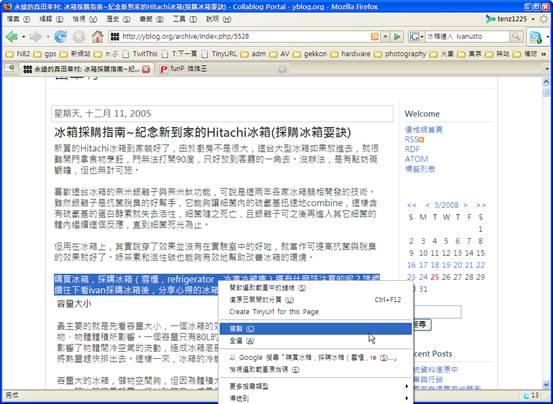553x404 pixels.
Task: Go to next year with >> calendar link
Action: click(x=481, y=205)
